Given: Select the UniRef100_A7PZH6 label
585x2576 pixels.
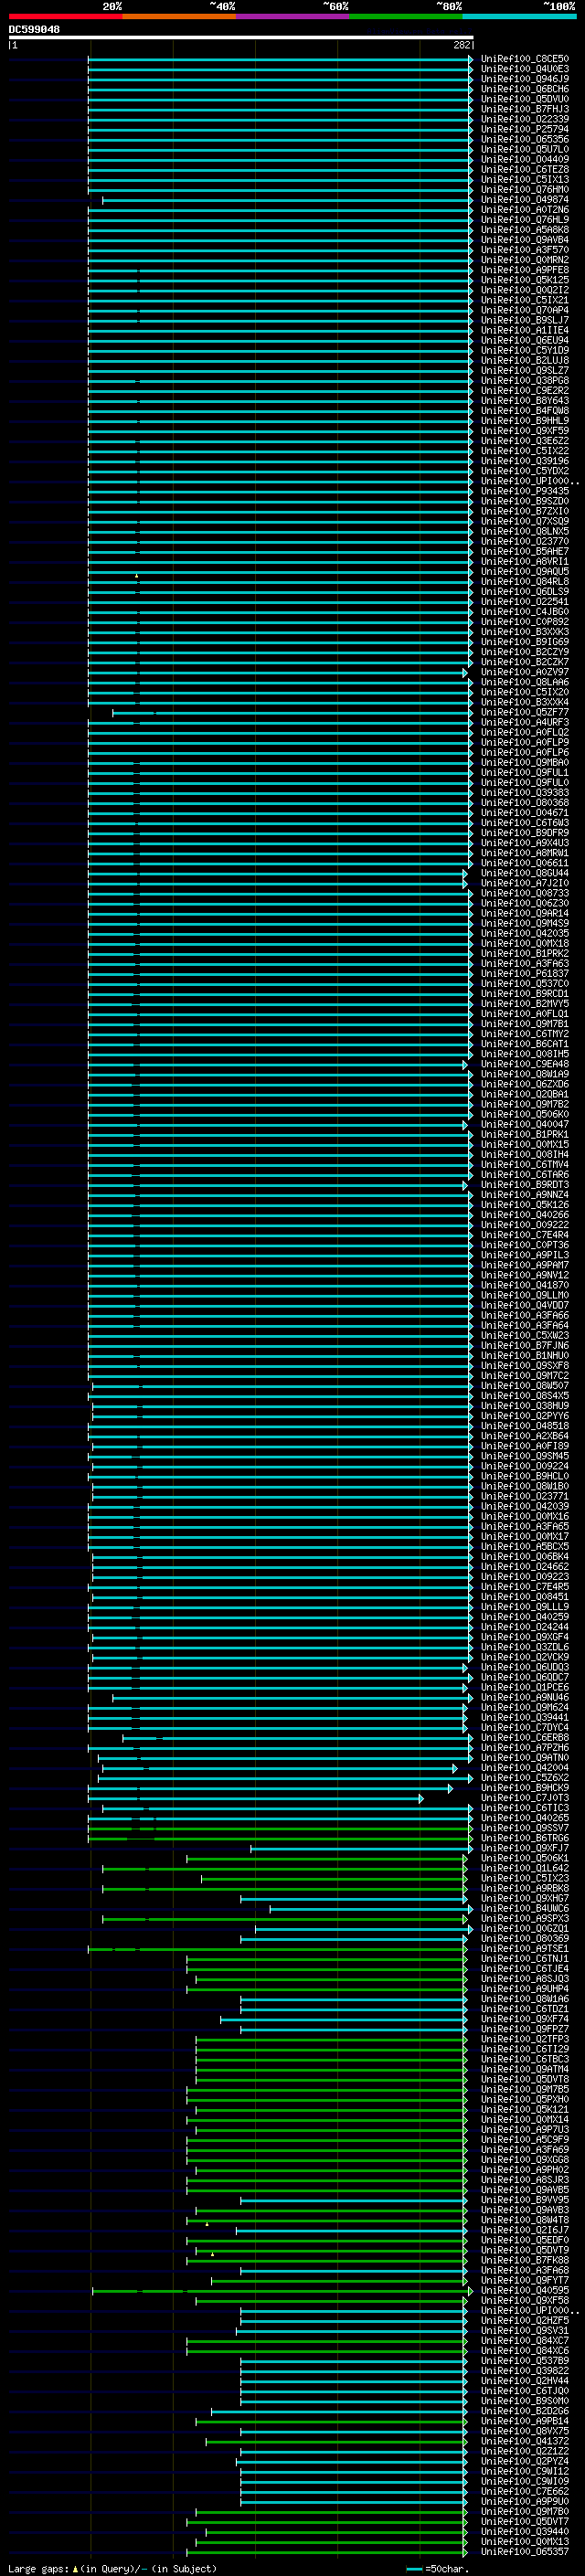Looking at the screenshot, I should point(525,1748).
